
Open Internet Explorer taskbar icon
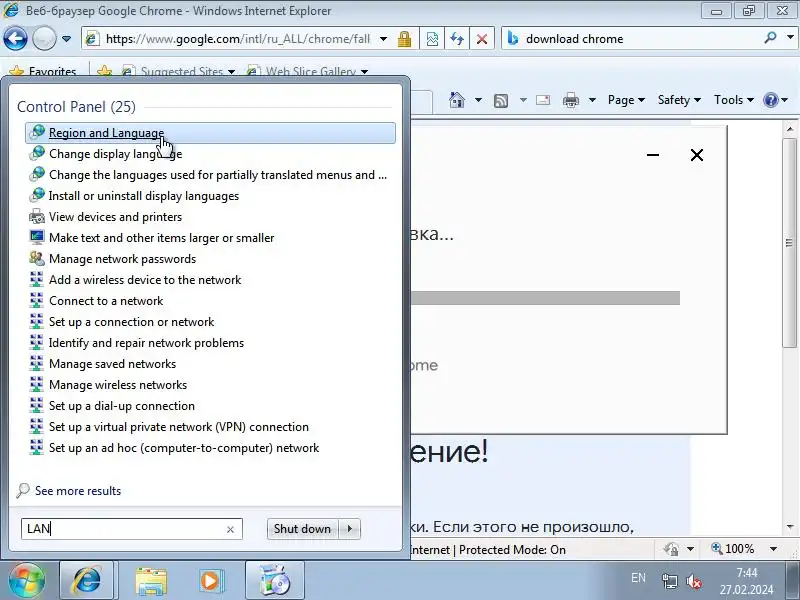[x=88, y=580]
